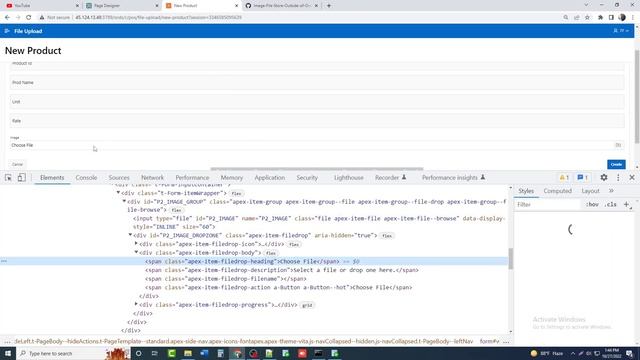
Task: Expand the apex-item-filedrop-progress div node
Action: coord(136,304)
